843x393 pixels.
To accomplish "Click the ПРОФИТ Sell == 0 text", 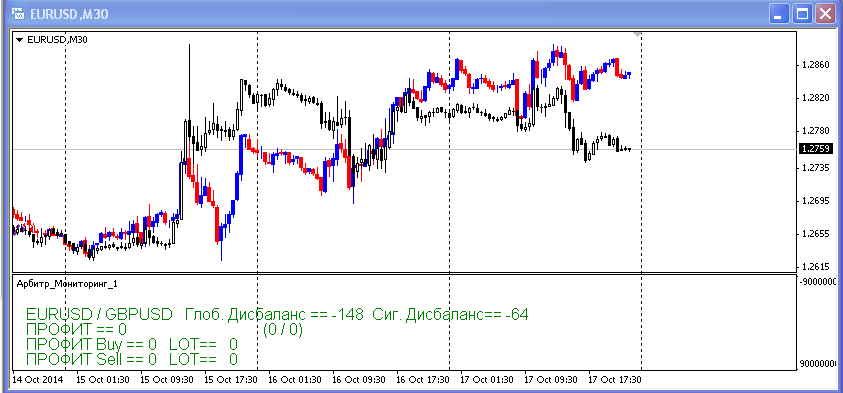I will pyautogui.click(x=91, y=359).
